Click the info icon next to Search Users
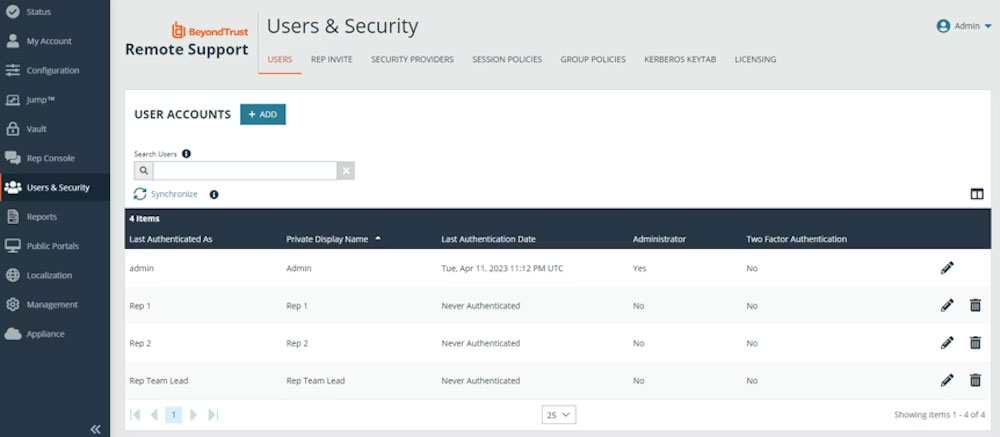 pos(187,154)
